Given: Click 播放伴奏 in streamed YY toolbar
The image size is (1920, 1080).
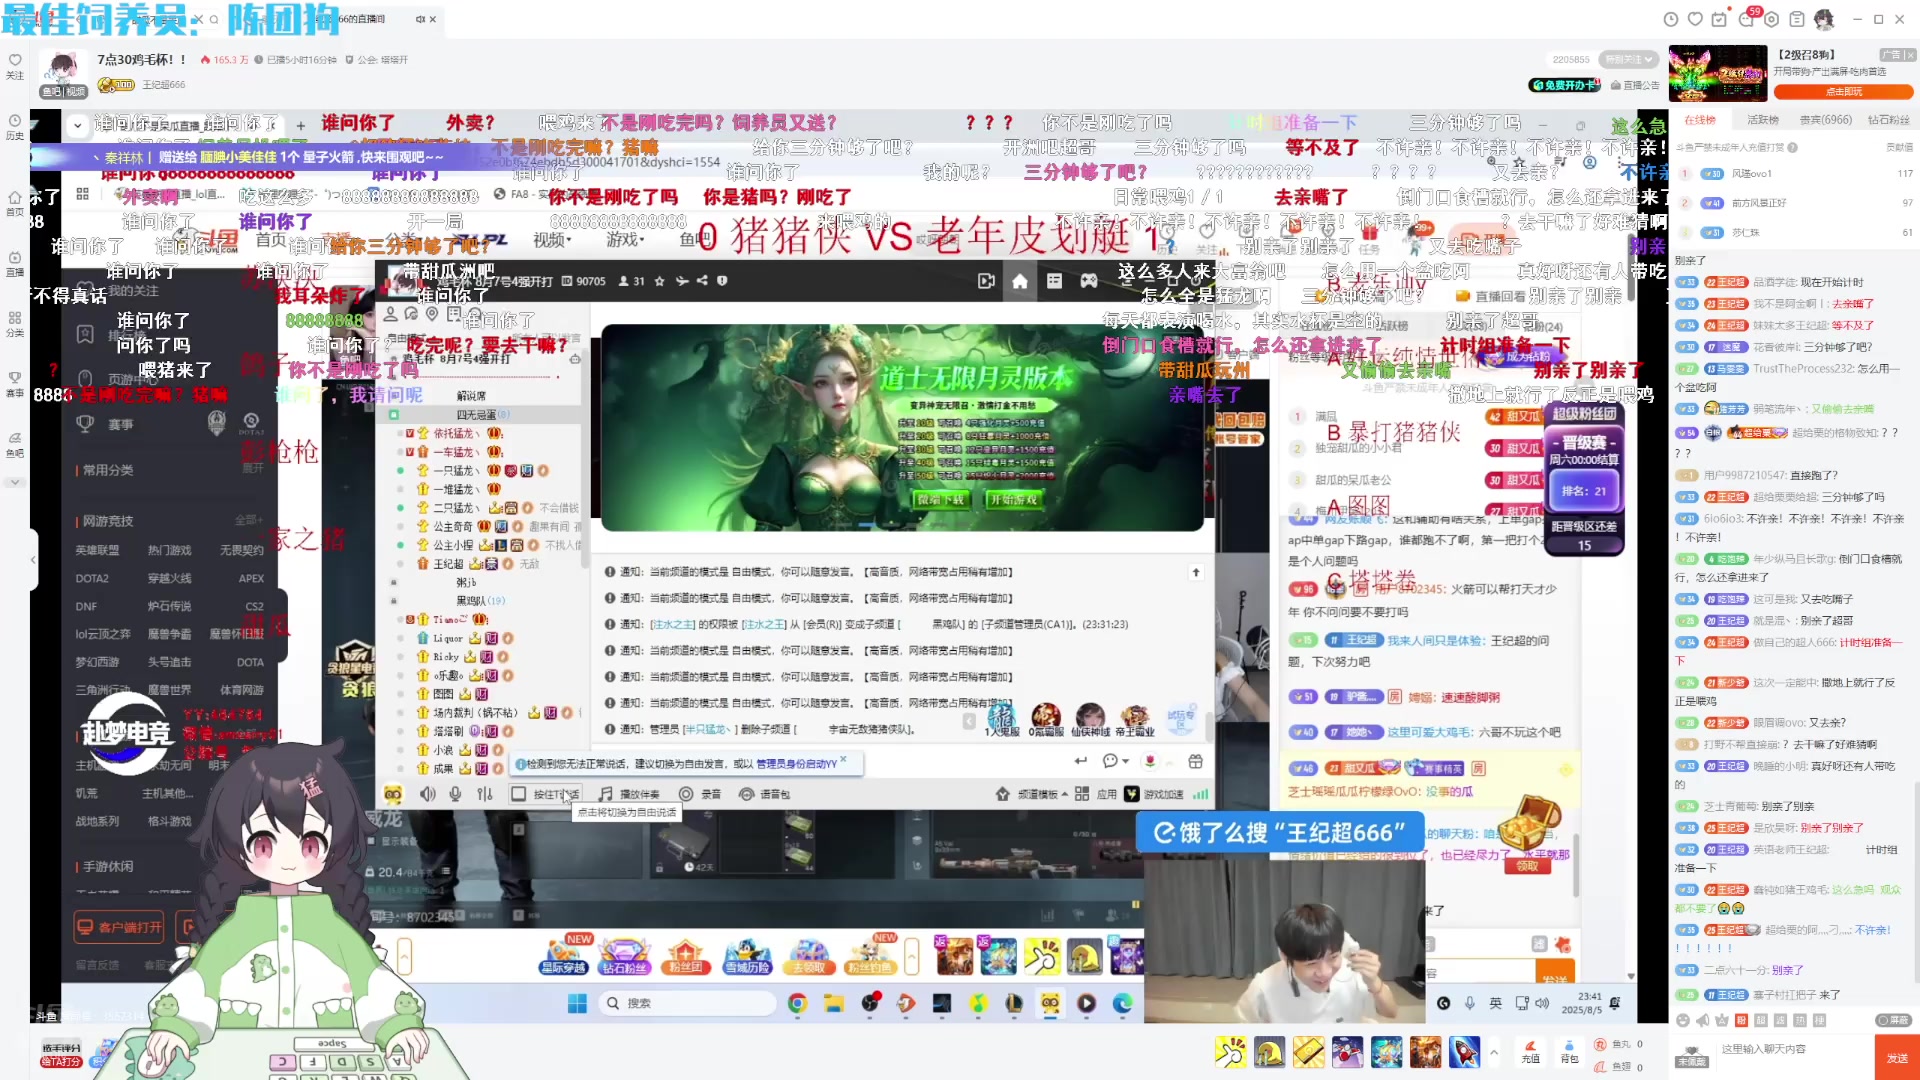Looking at the screenshot, I should tap(629, 794).
